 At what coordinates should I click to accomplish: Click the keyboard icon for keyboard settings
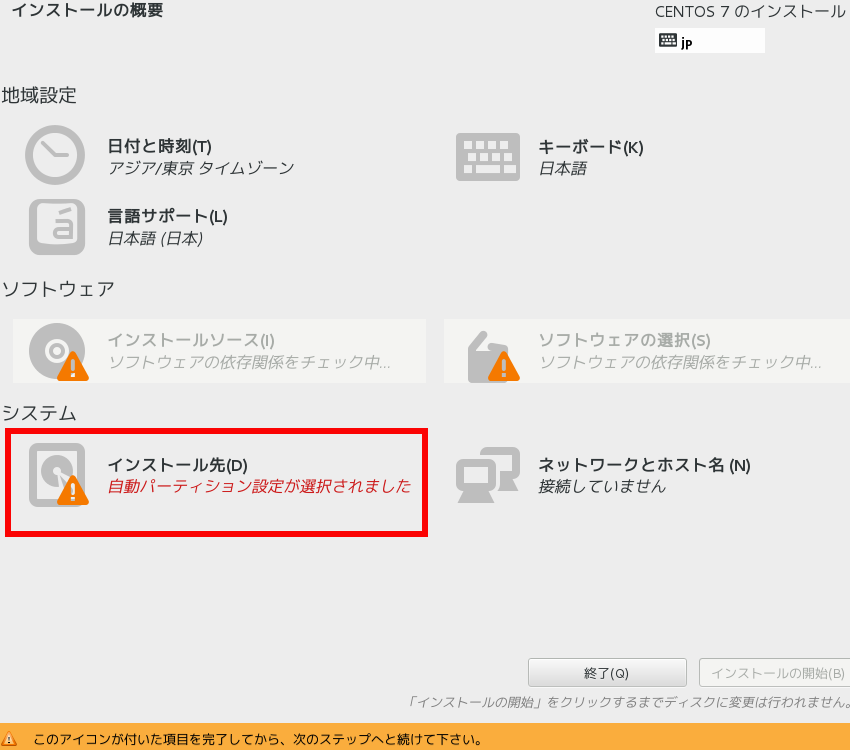point(488,157)
